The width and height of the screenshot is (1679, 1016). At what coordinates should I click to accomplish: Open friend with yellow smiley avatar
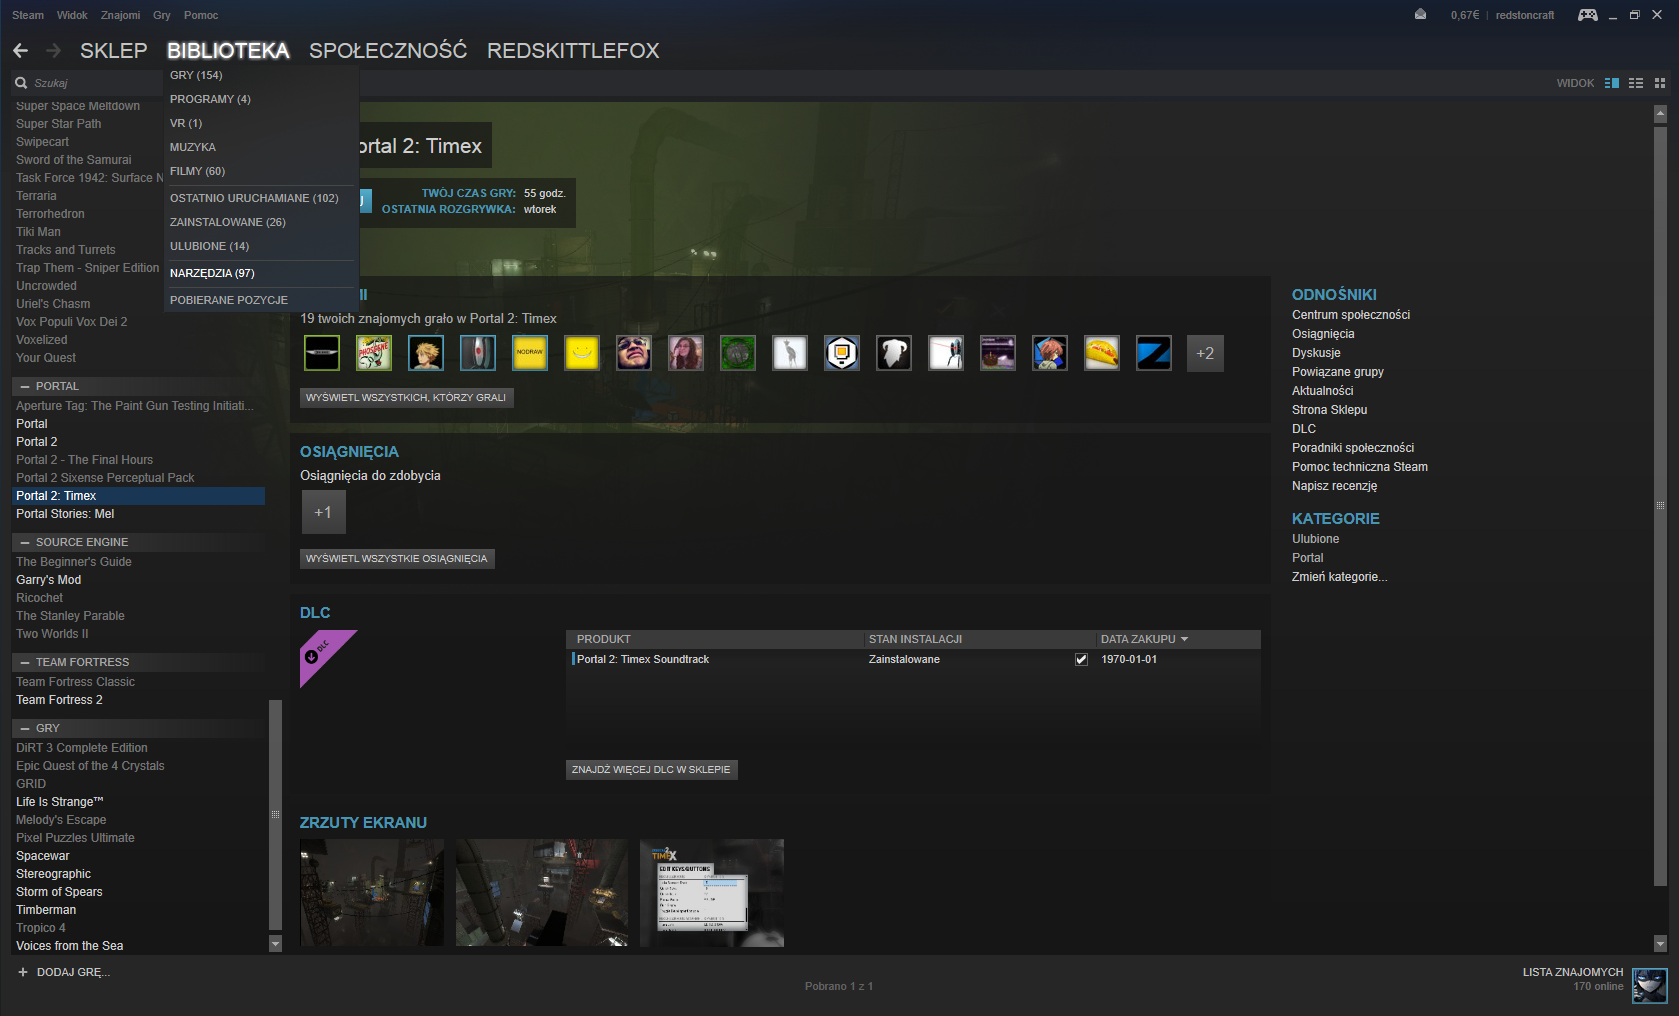click(582, 353)
